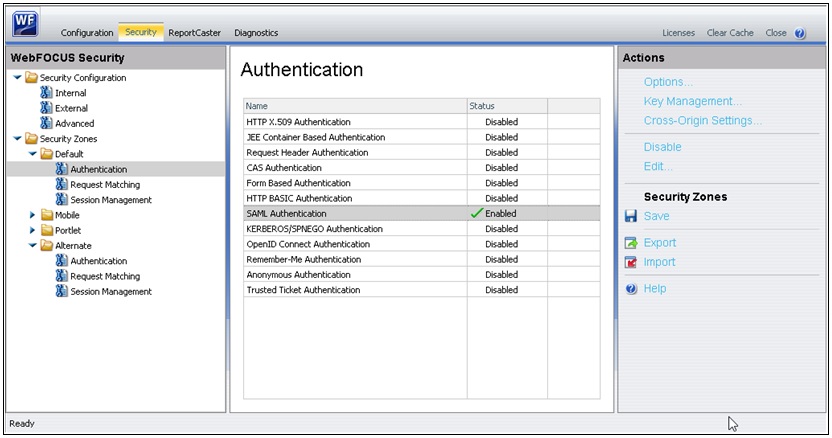Viewport: 832px width, 438px height.
Task: Select the CAS Authentication row
Action: tap(422, 168)
